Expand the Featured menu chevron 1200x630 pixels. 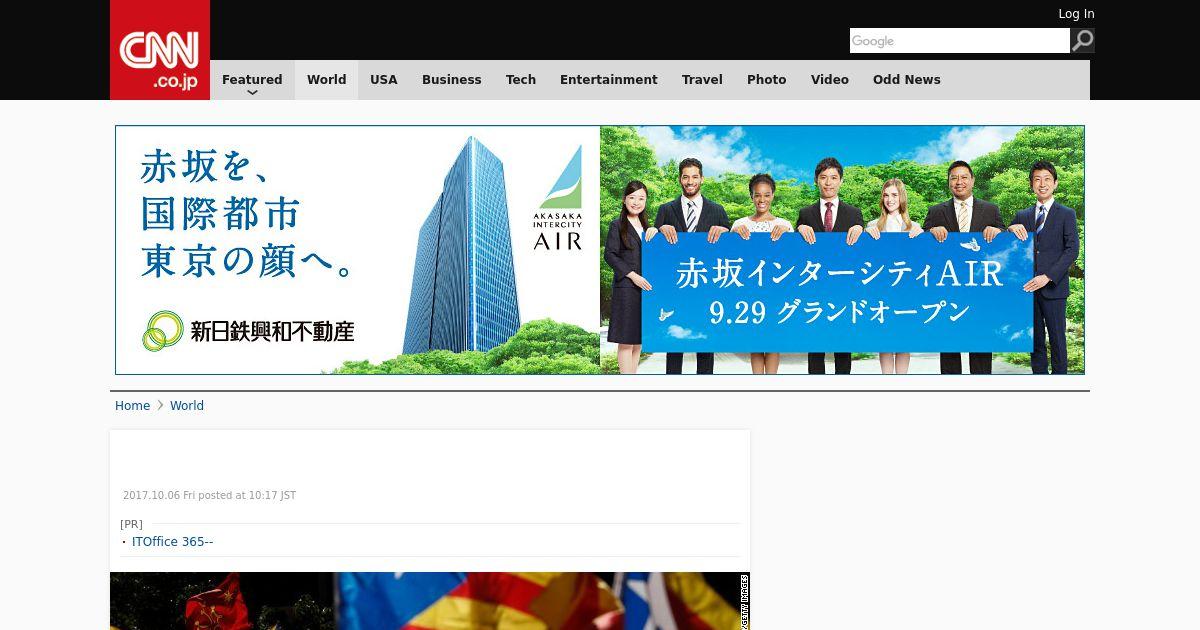tap(252, 92)
